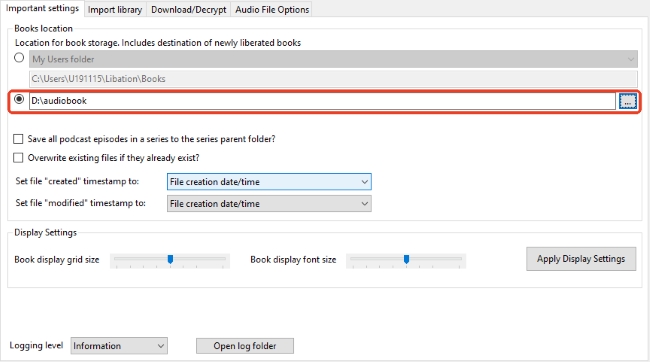This screenshot has width=650, height=362.
Task: Select the custom D:\audiobook location radio button
Action: click(19, 99)
